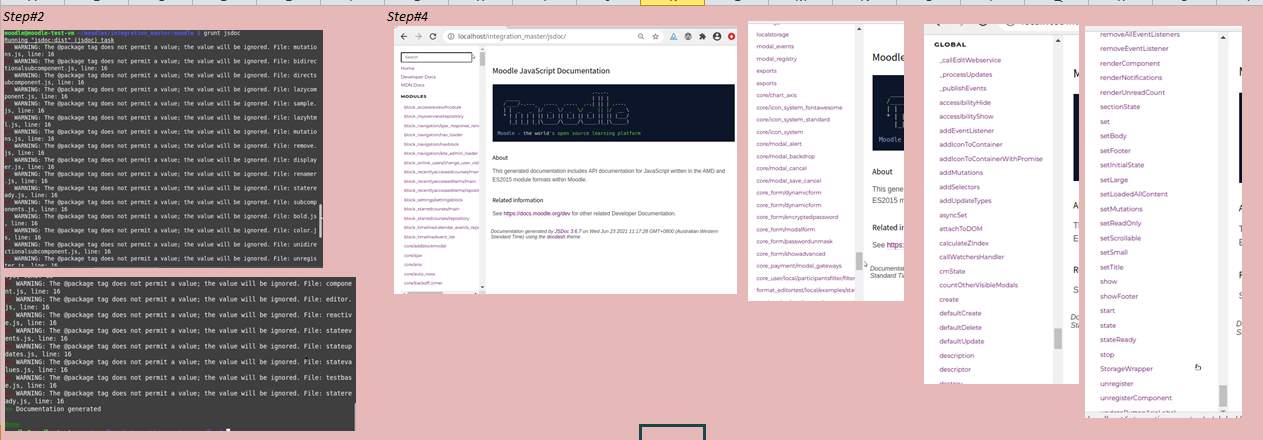
Task: Open the extensions puzzle icon in browser
Action: 702,37
